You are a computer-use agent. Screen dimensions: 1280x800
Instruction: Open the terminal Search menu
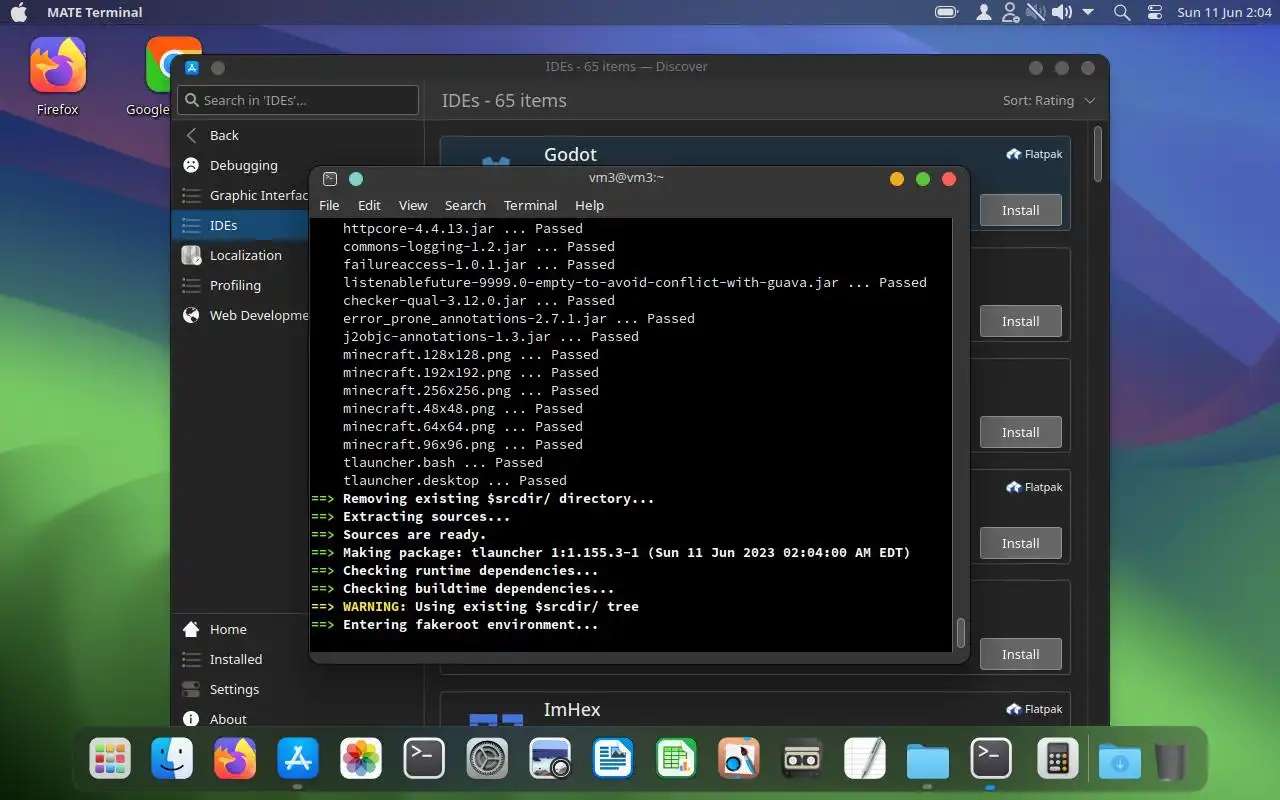click(465, 205)
